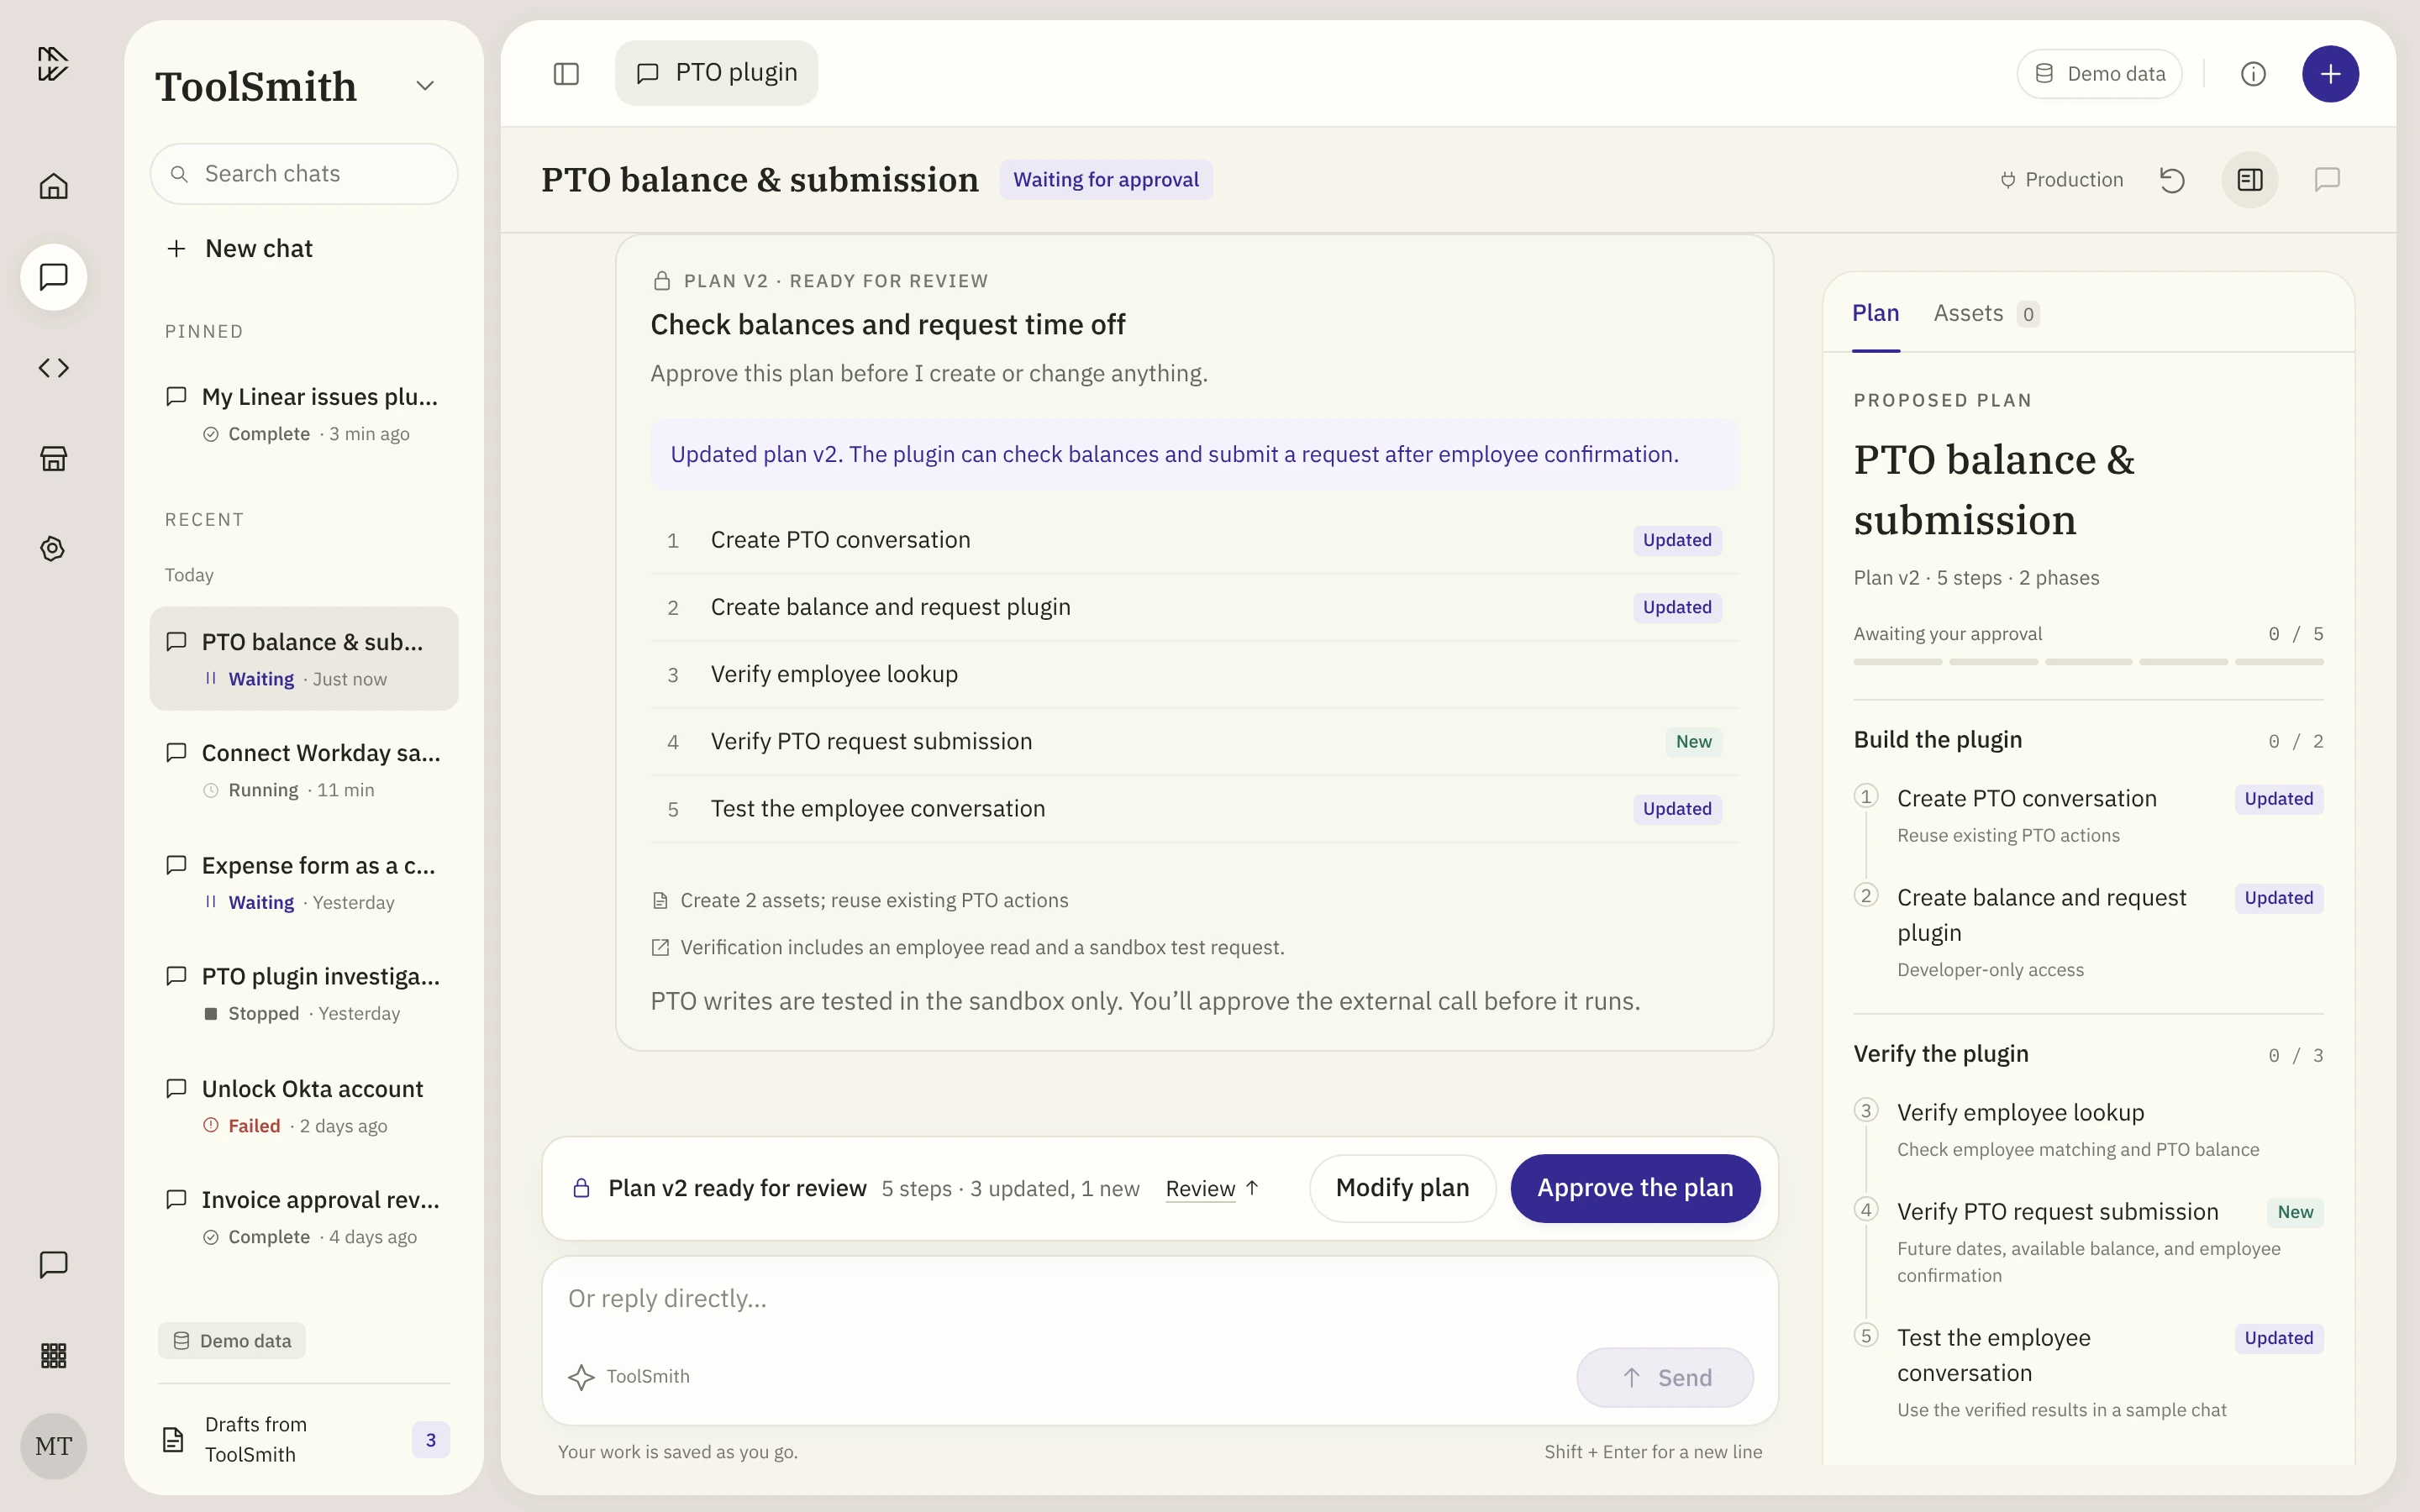Click the Or reply directly text box
Viewport: 2420px width, 1512px height.
[1160, 1299]
